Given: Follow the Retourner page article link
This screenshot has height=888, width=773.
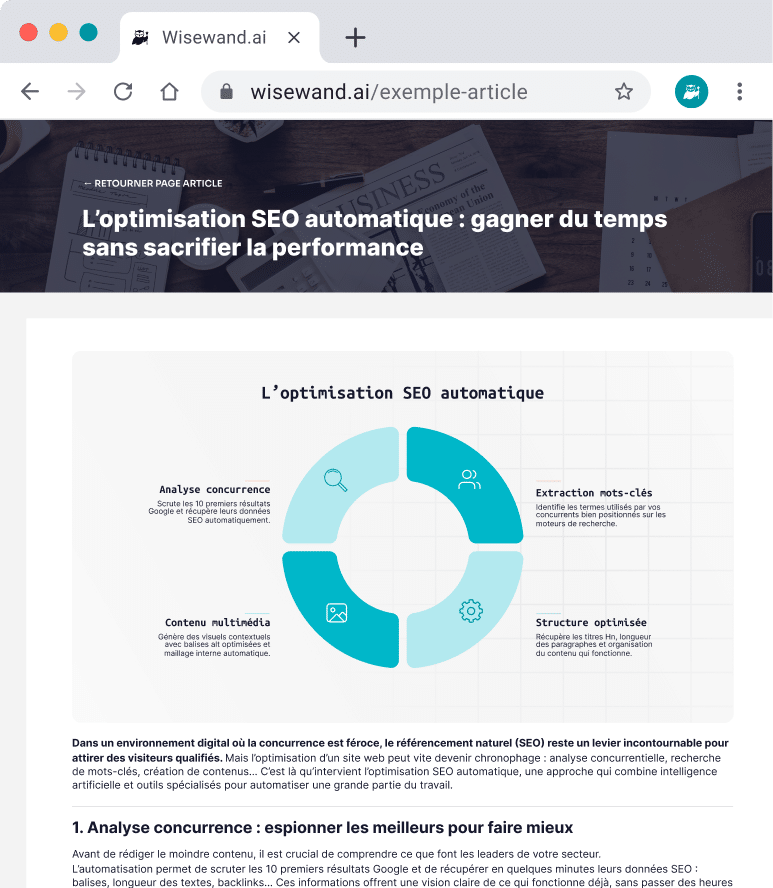Looking at the screenshot, I should point(153,184).
